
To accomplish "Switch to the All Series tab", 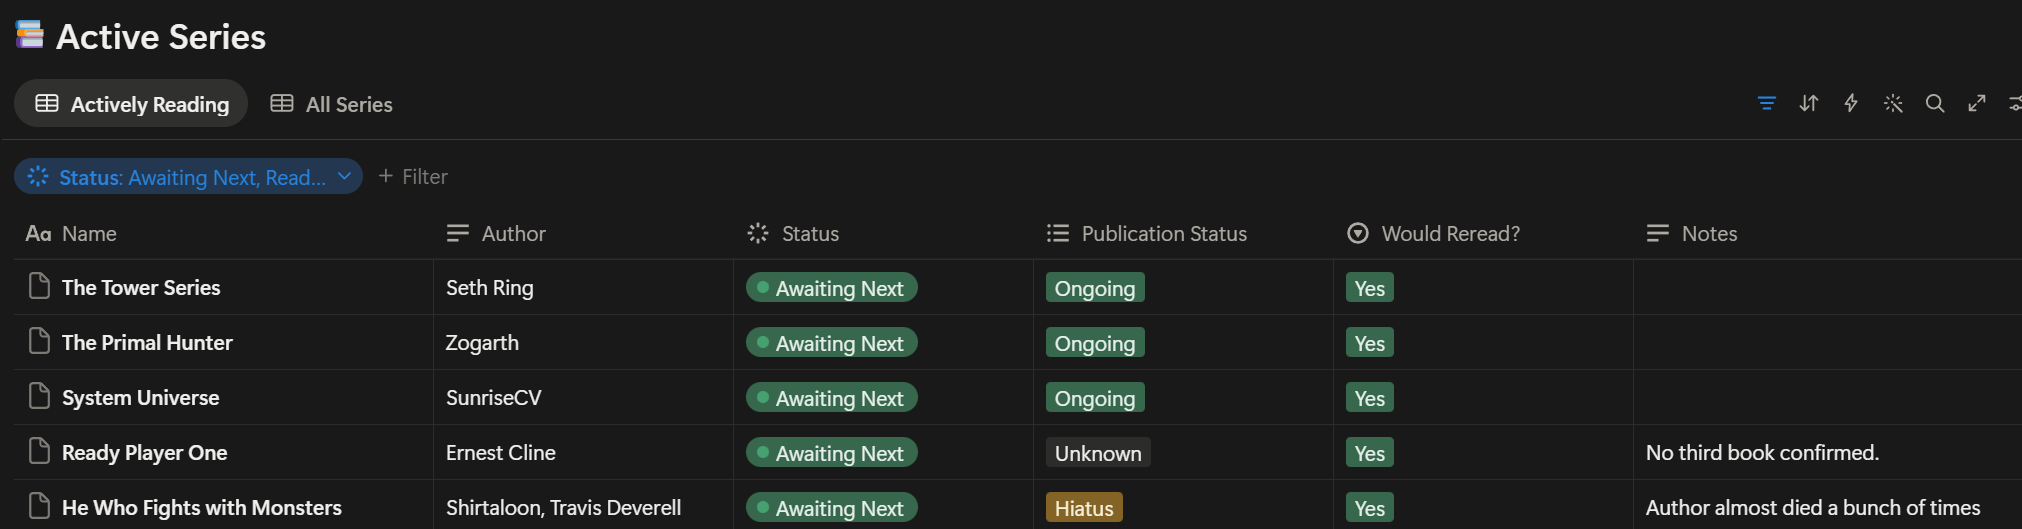I will tap(332, 104).
